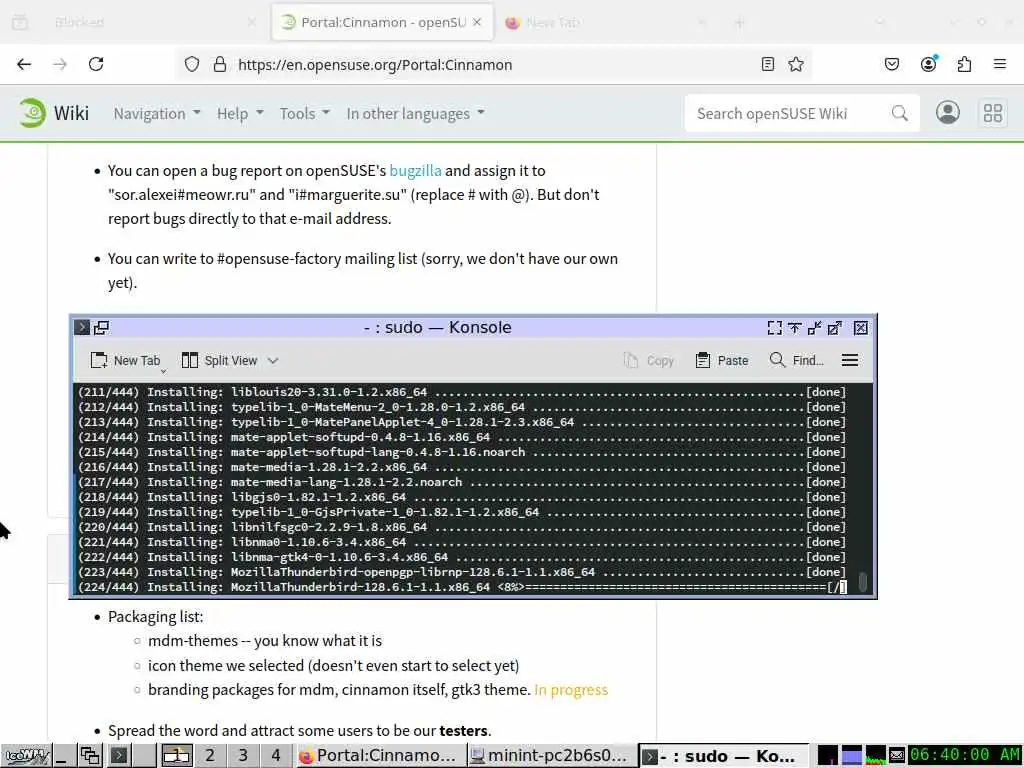The width and height of the screenshot is (1024, 768).
Task: Switch to workspace 4 in taskbar
Action: coord(276,756)
